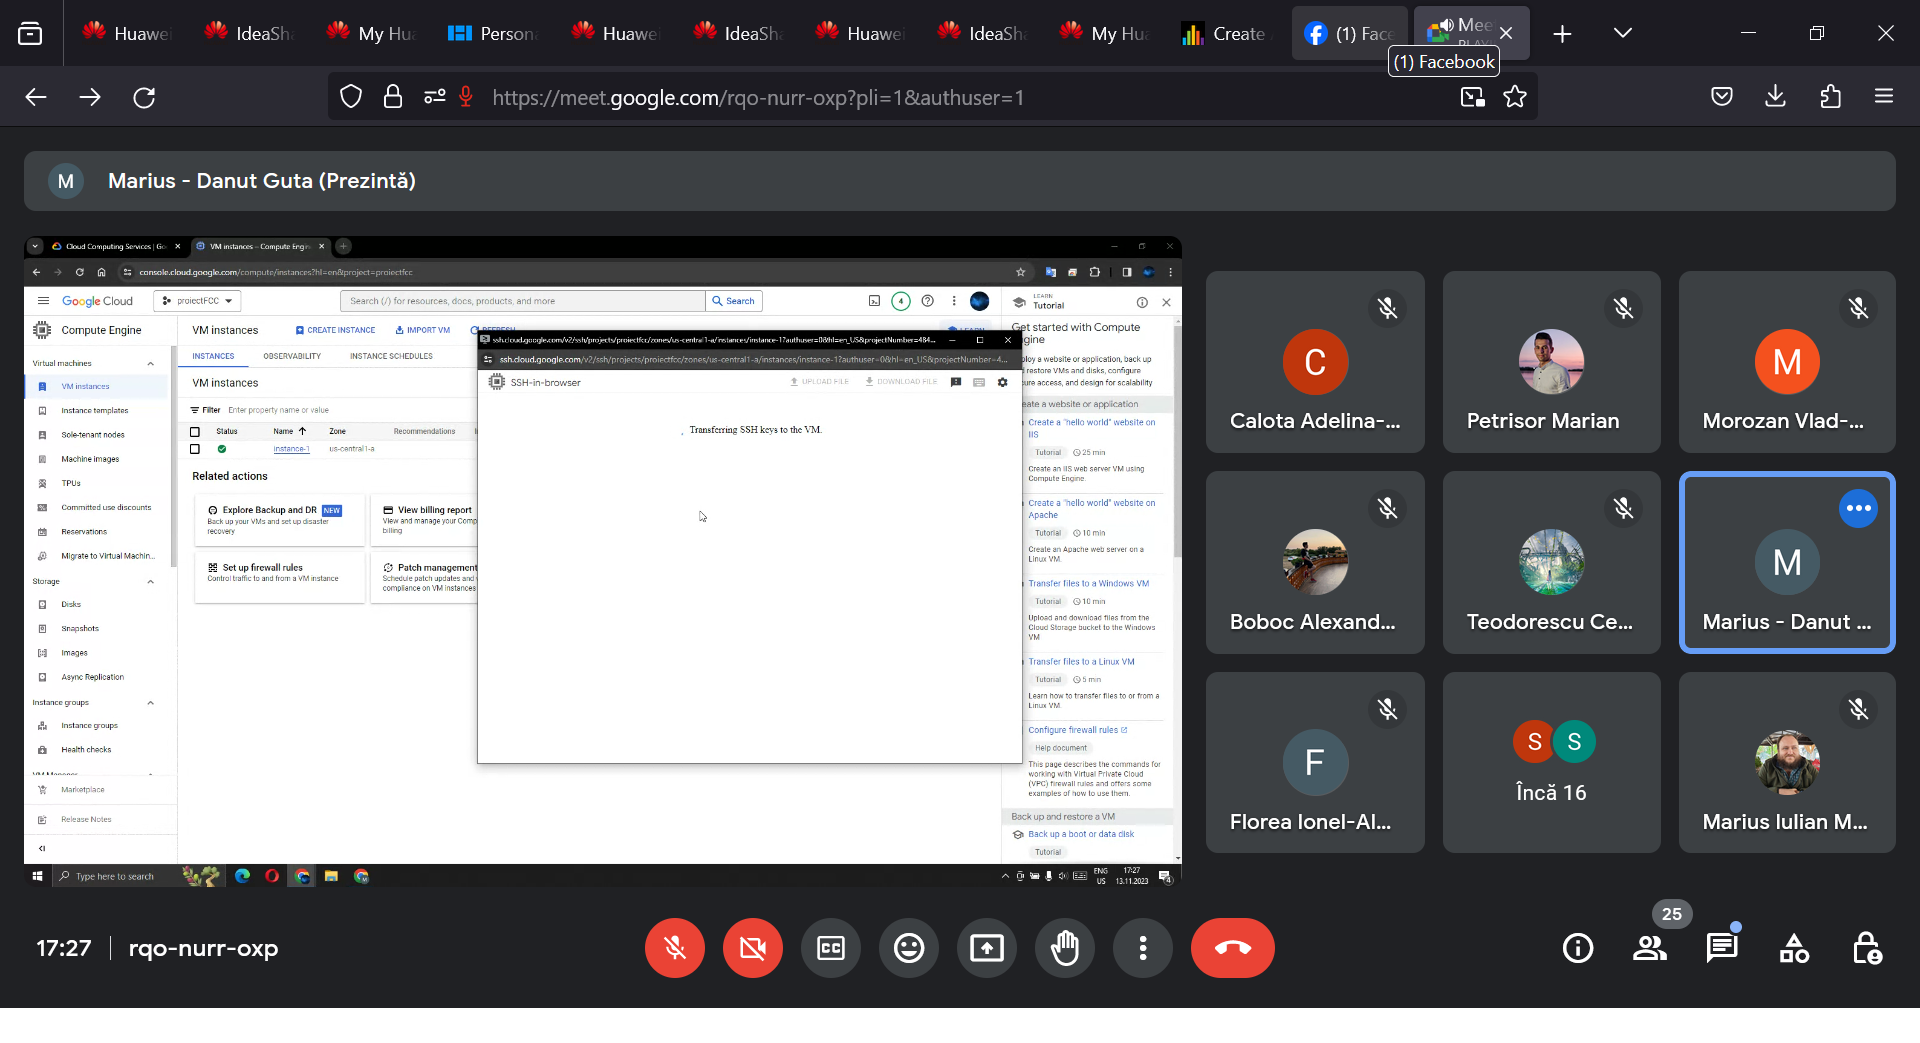1920x1043 pixels.
Task: Unmute the microphone
Action: [674, 948]
